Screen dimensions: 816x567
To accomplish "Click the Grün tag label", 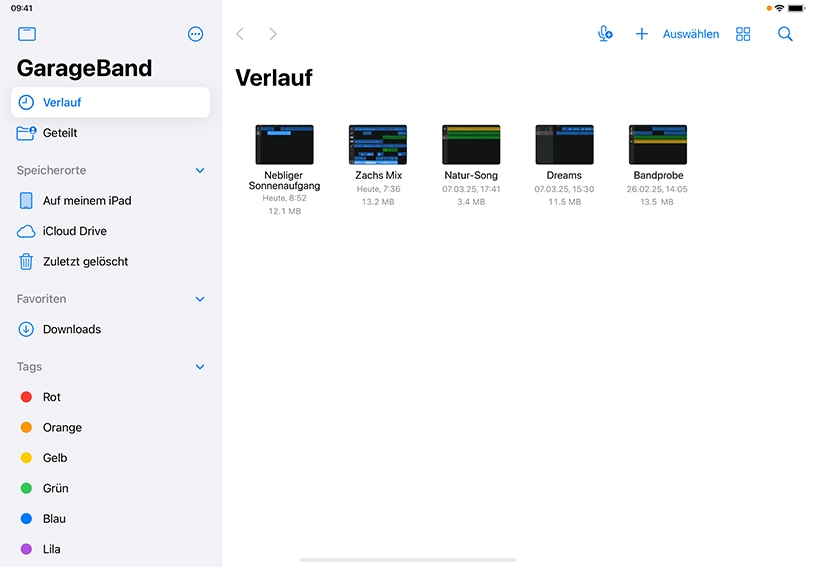I will tap(56, 488).
